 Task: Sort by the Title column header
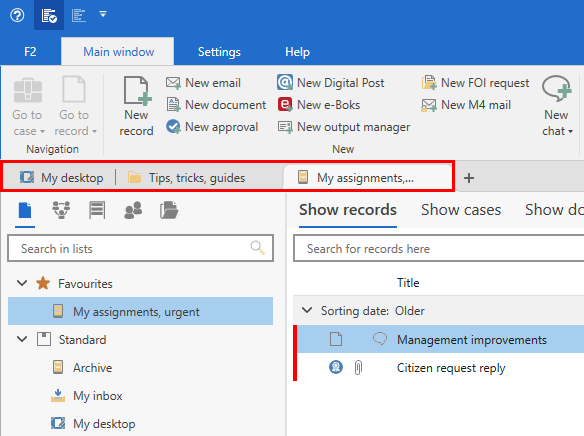[x=408, y=283]
